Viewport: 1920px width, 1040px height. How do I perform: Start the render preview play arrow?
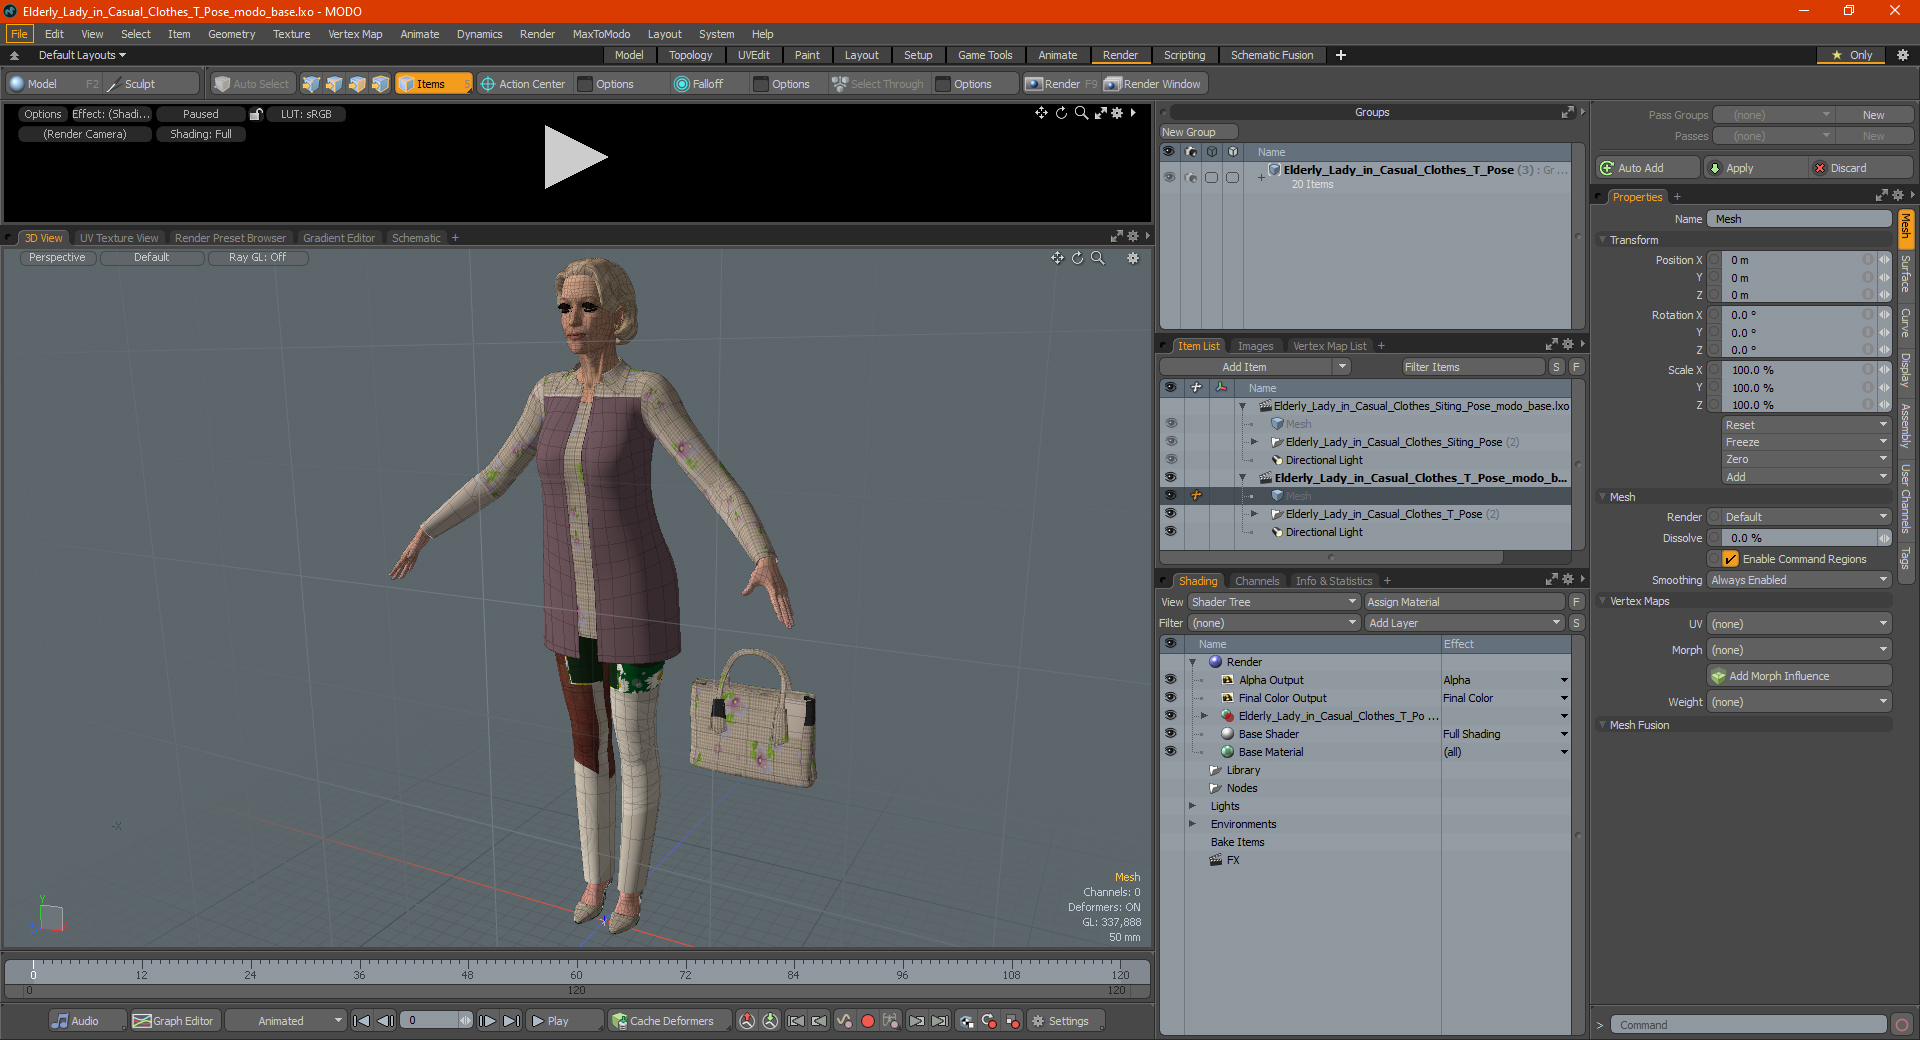pyautogui.click(x=575, y=157)
